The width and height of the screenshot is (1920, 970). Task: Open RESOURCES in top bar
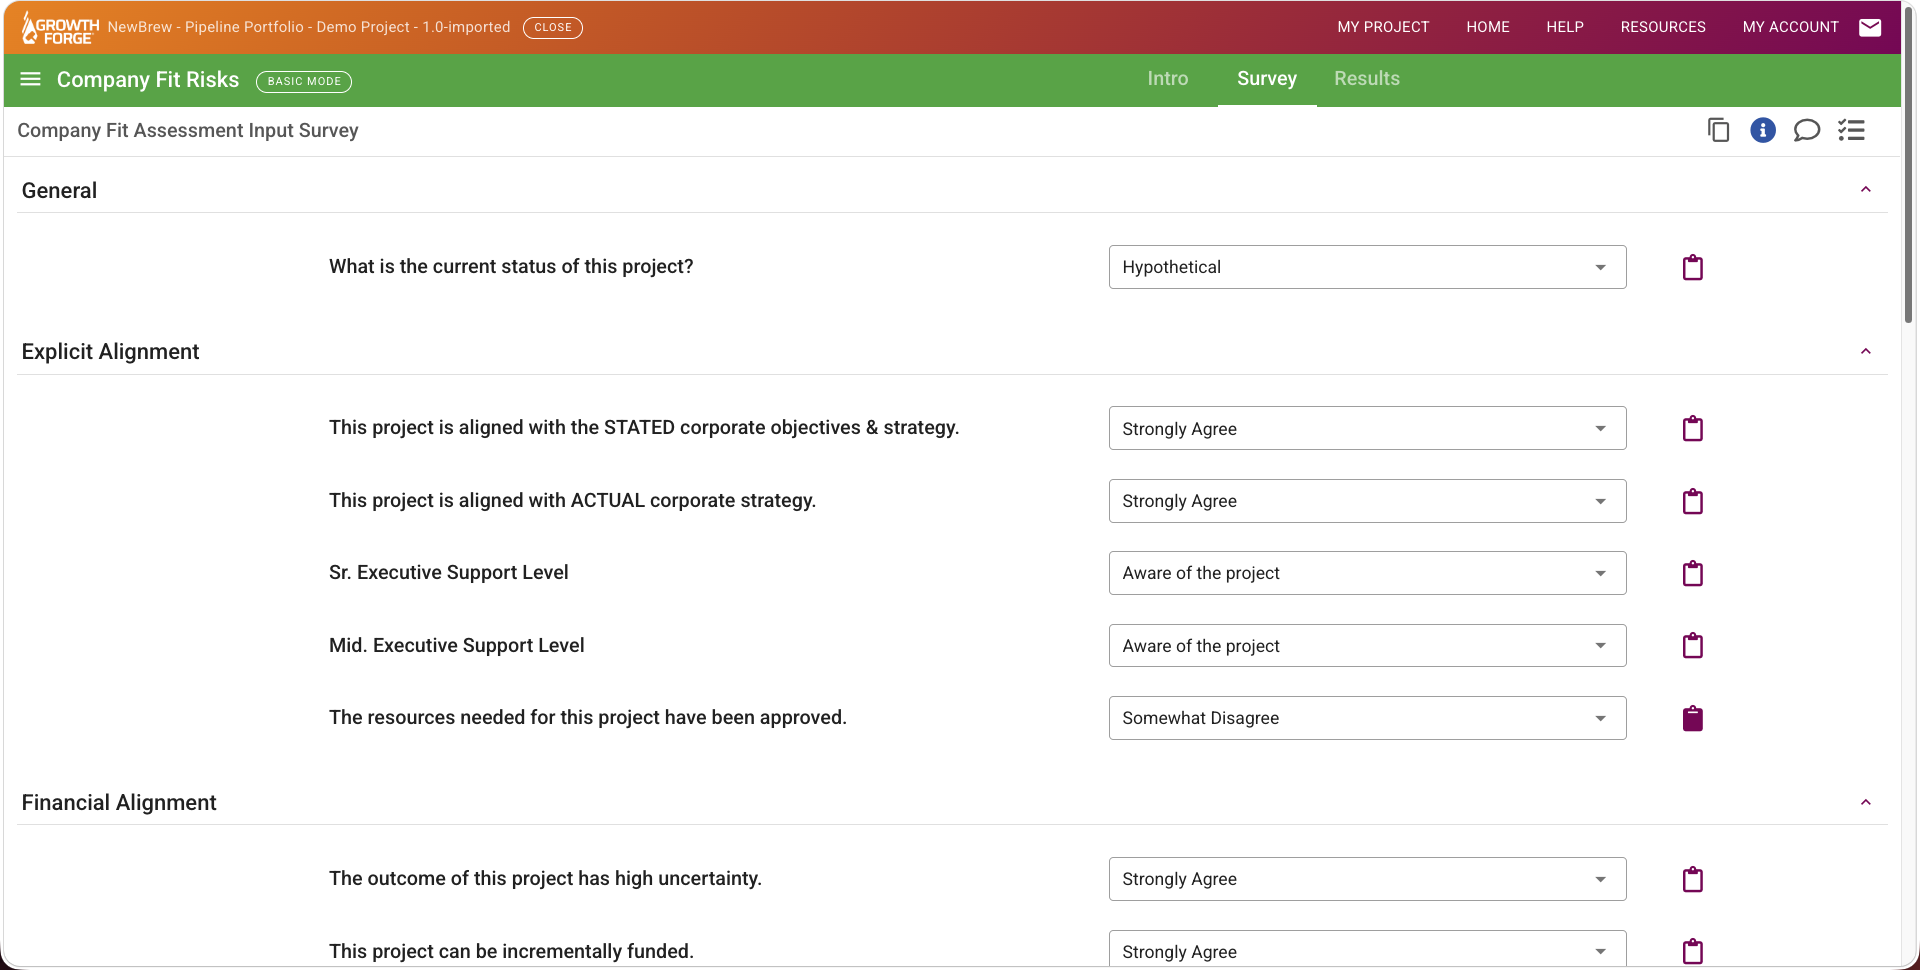[x=1663, y=27]
